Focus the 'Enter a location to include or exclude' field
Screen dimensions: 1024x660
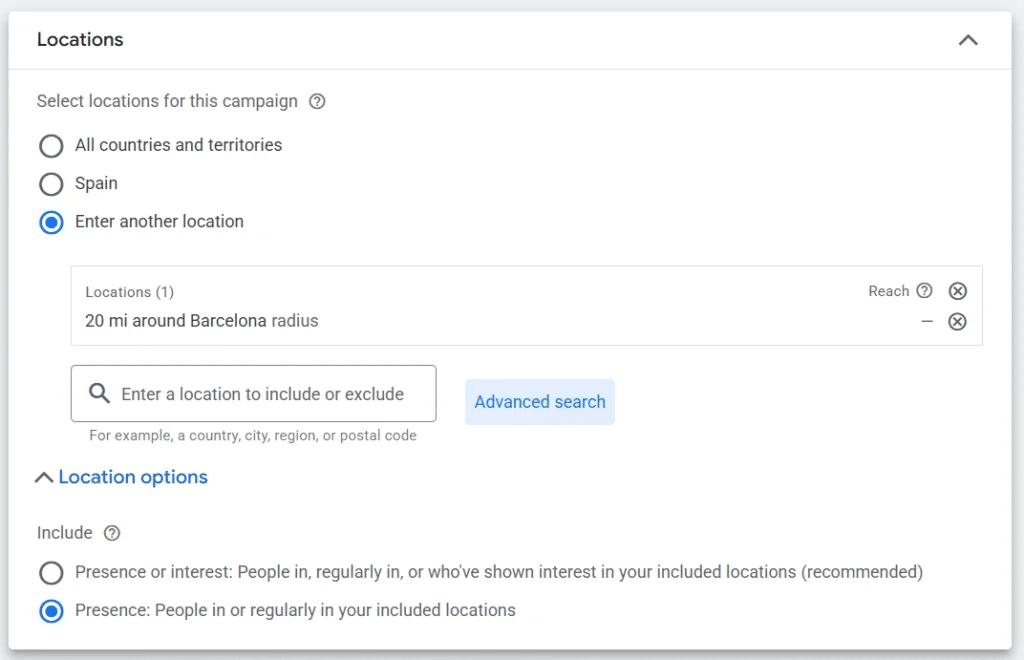point(262,394)
